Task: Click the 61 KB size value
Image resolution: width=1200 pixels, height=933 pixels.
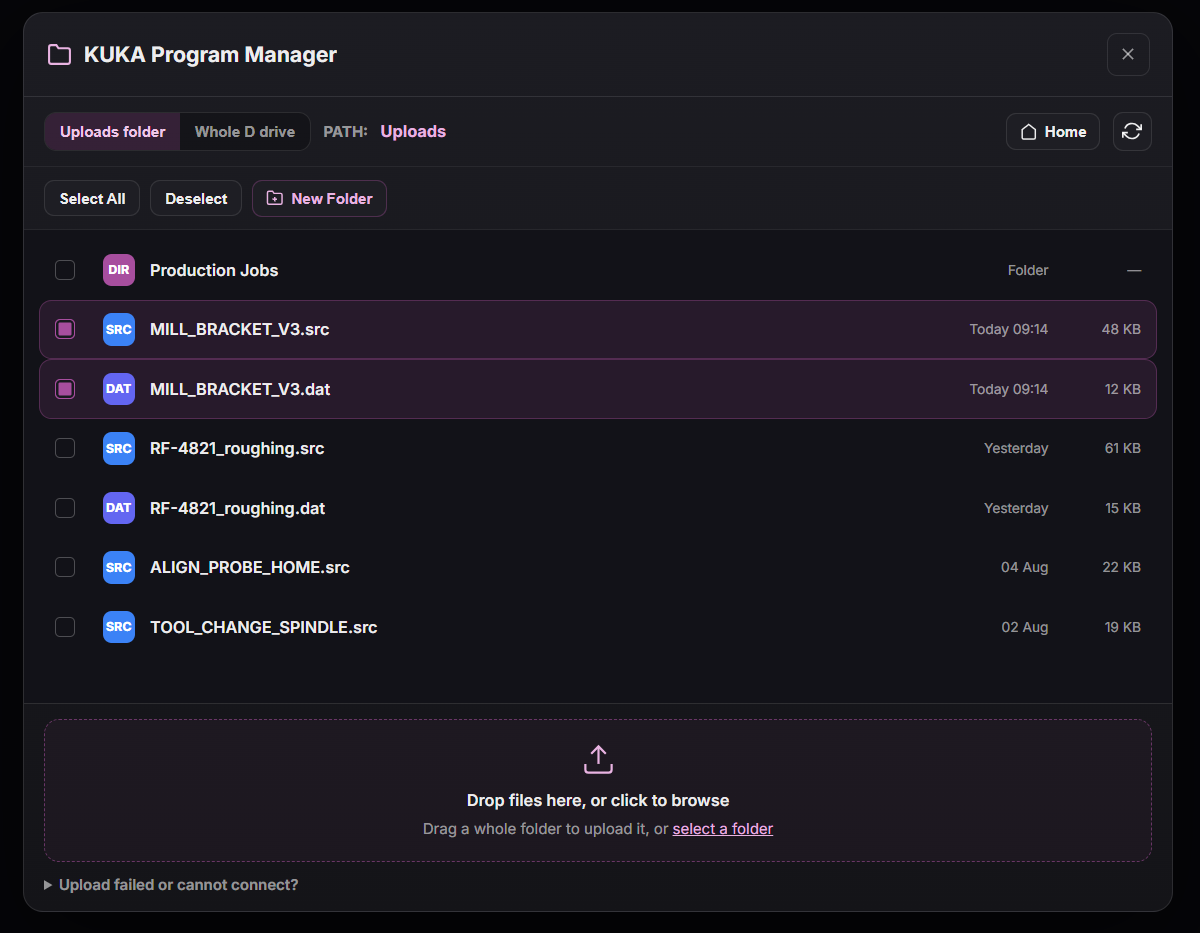Action: 1123,448
